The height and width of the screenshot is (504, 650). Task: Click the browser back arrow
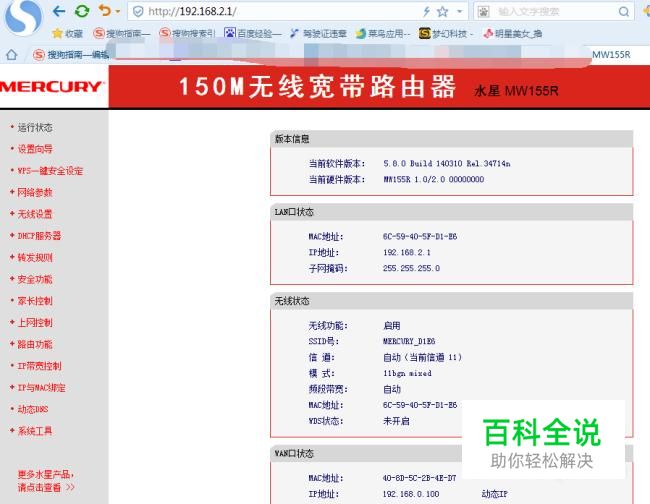point(59,11)
